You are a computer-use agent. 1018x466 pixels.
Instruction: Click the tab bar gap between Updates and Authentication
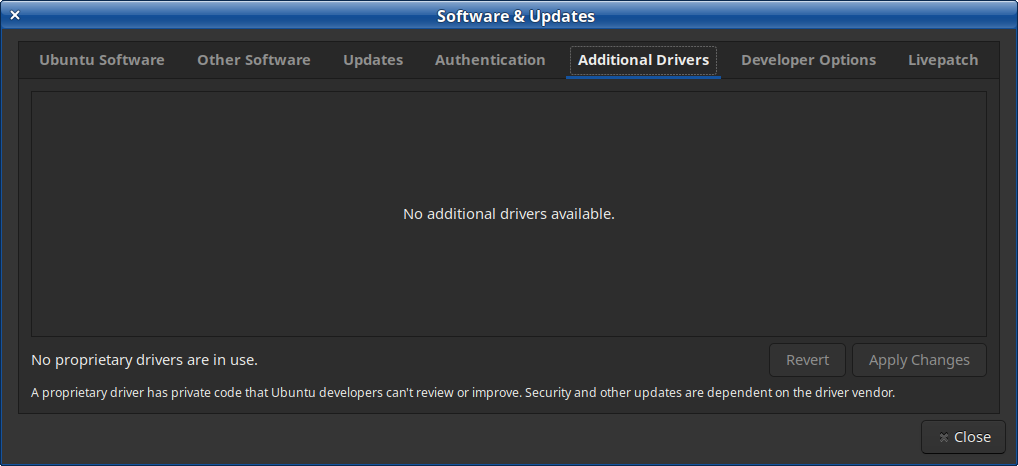pyautogui.click(x=419, y=60)
